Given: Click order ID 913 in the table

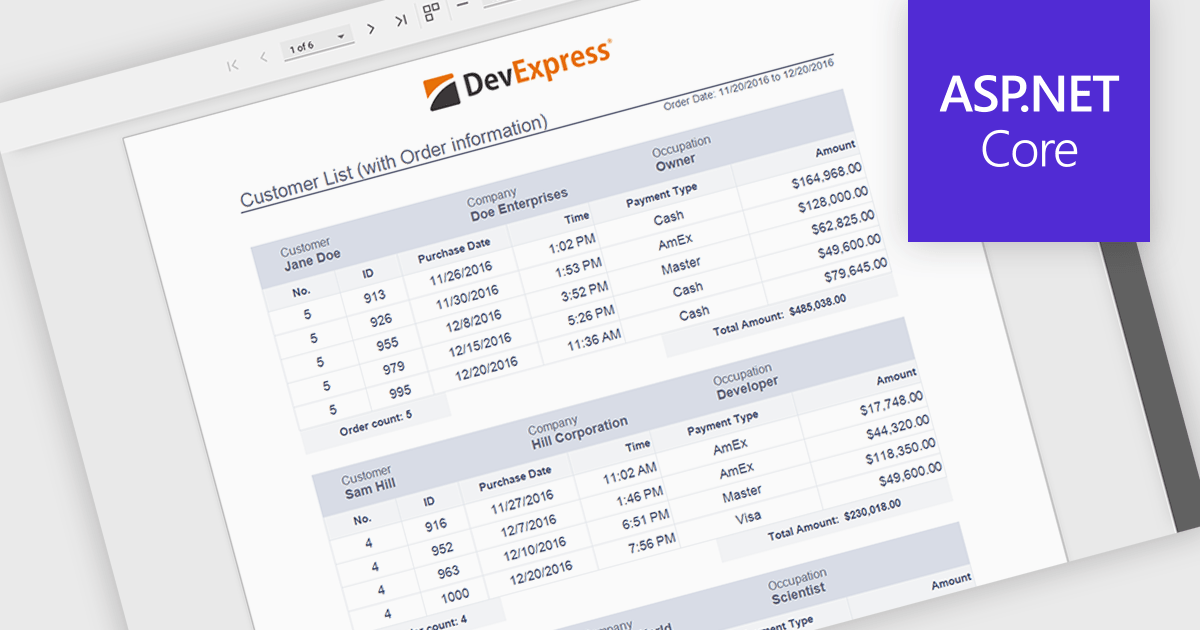Looking at the screenshot, I should point(375,296).
